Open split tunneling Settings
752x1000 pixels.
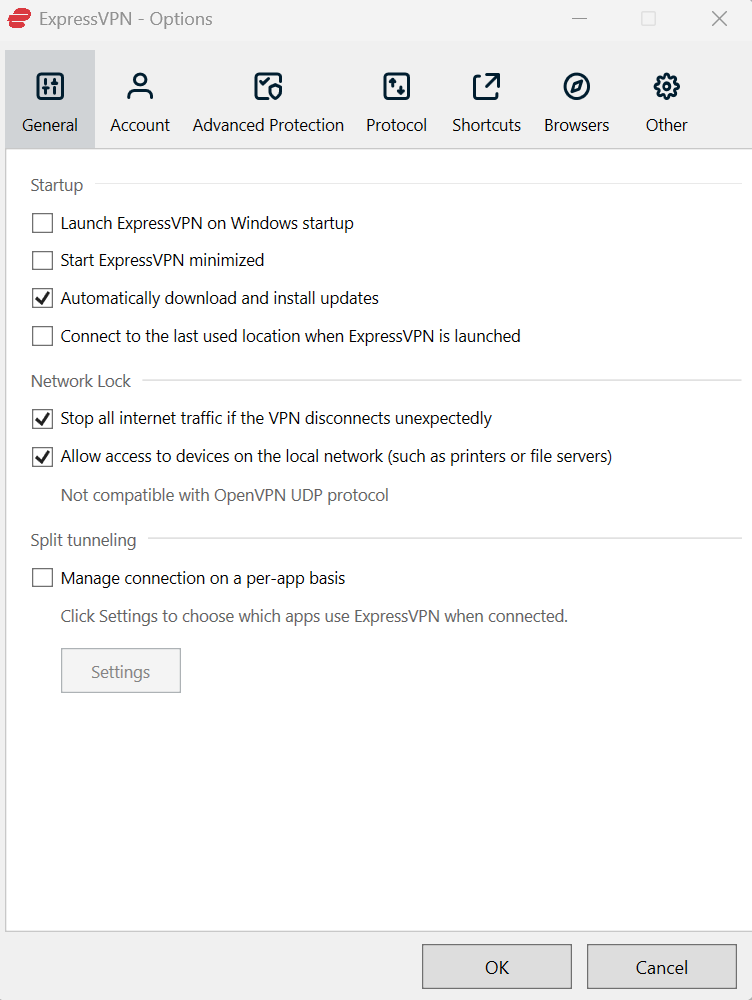[120, 670]
